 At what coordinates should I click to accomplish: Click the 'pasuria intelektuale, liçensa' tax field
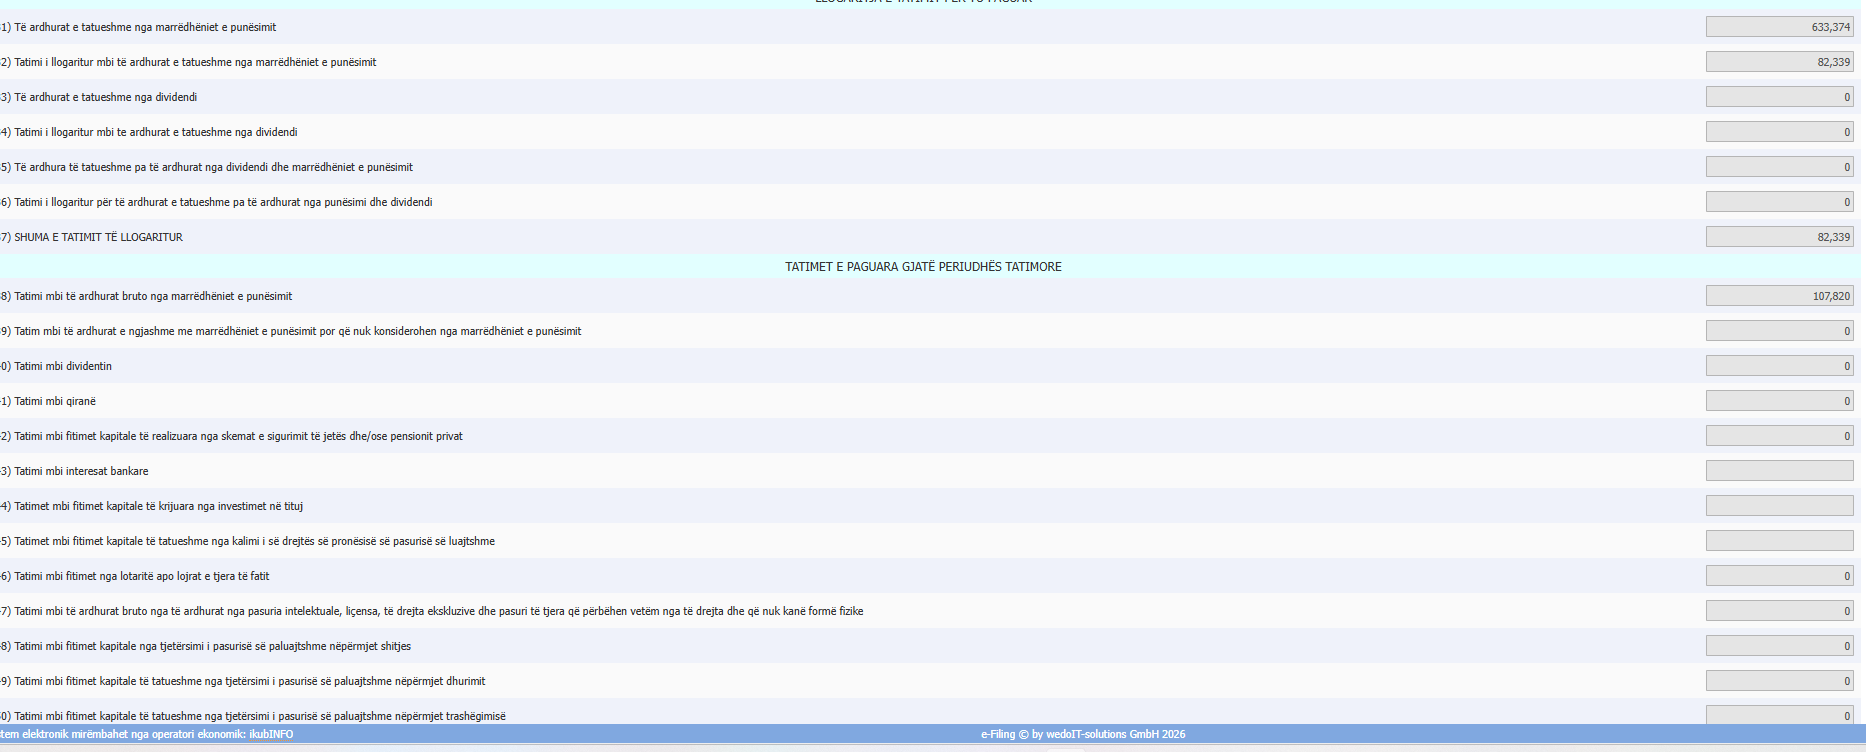(1779, 611)
